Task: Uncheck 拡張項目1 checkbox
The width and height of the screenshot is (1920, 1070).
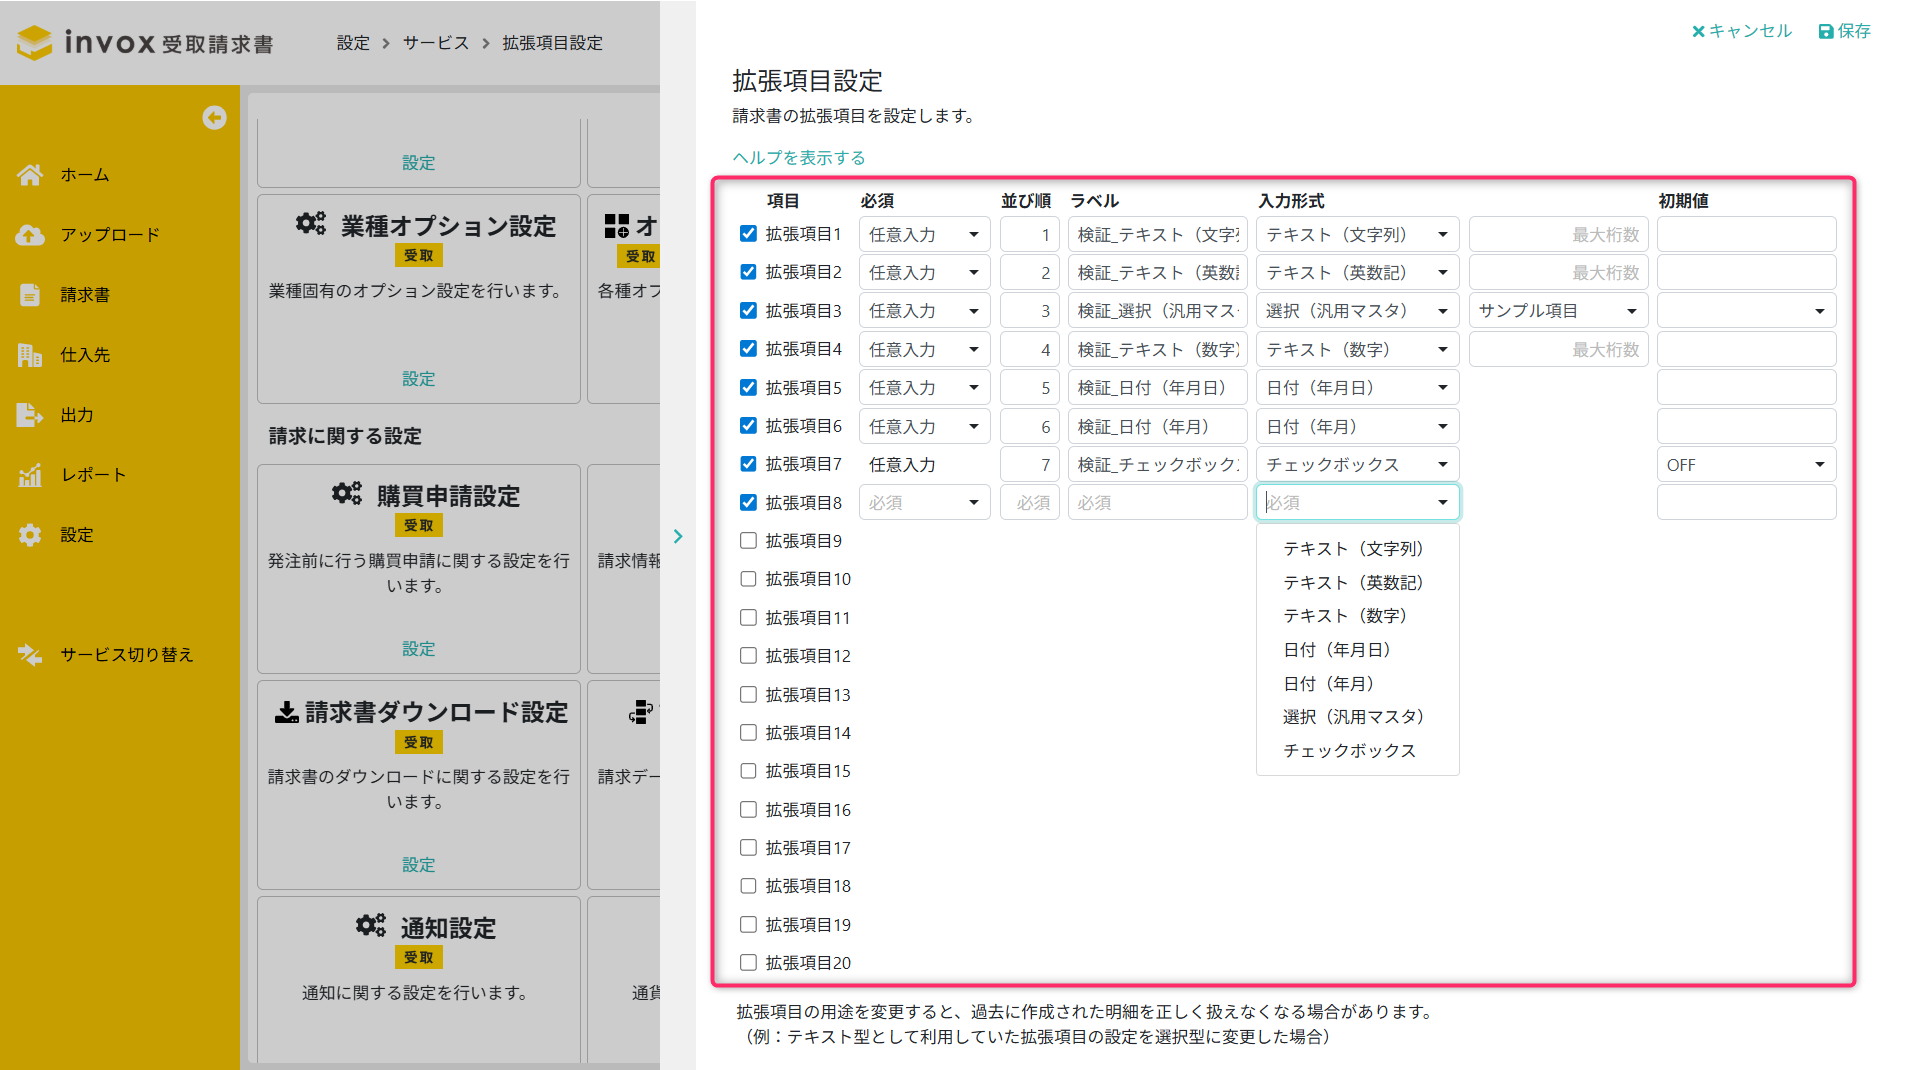Action: (748, 234)
